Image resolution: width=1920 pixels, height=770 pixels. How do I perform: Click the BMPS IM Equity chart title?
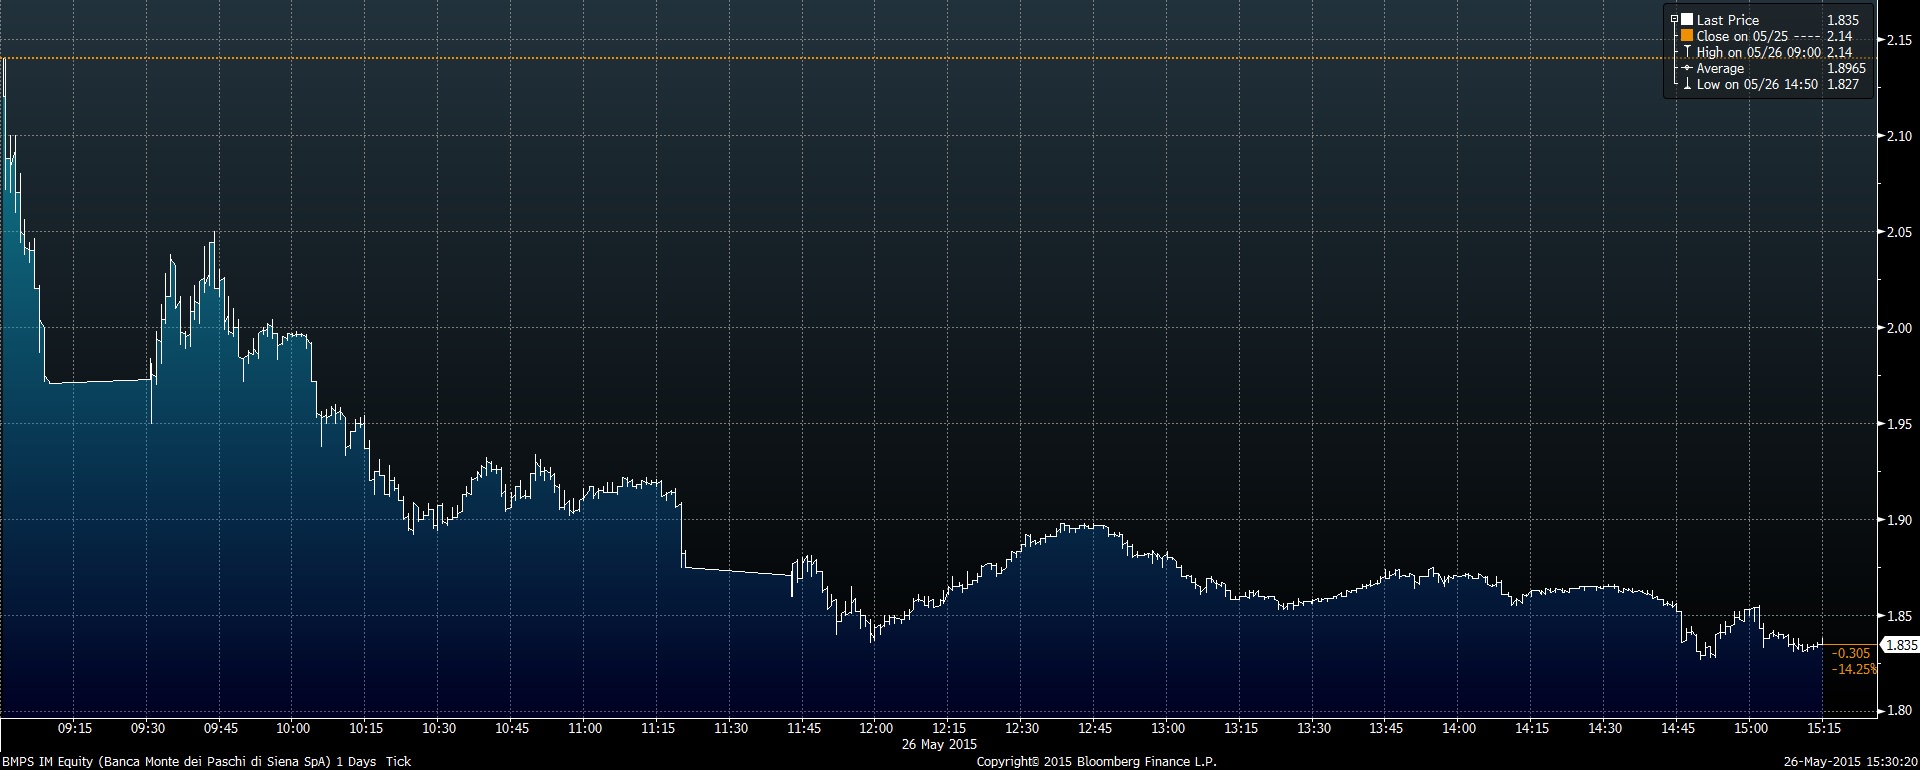(x=206, y=762)
